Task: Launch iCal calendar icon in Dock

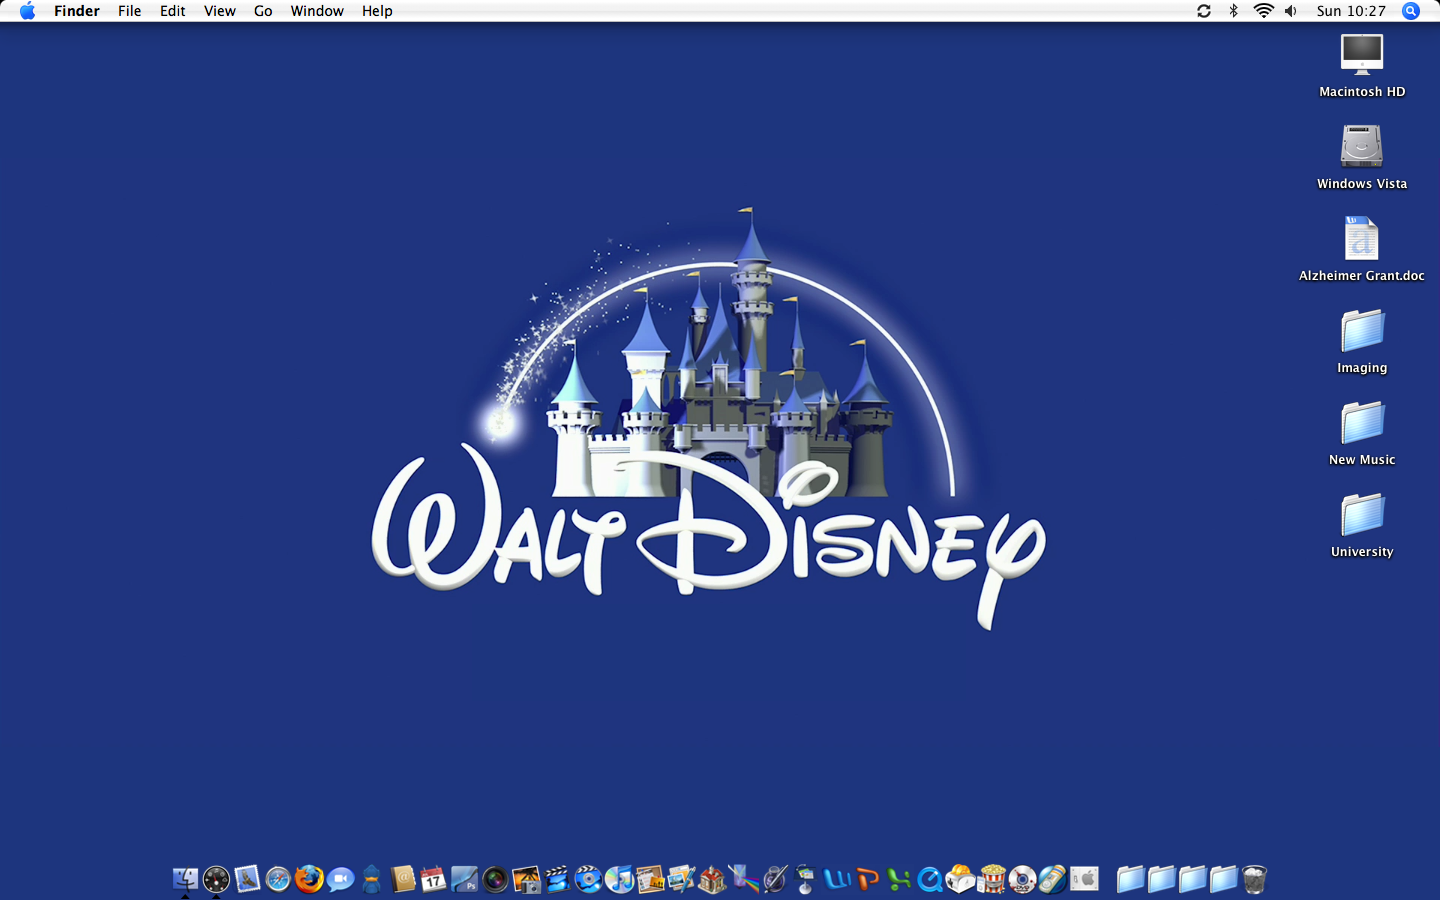Action: coord(433,879)
